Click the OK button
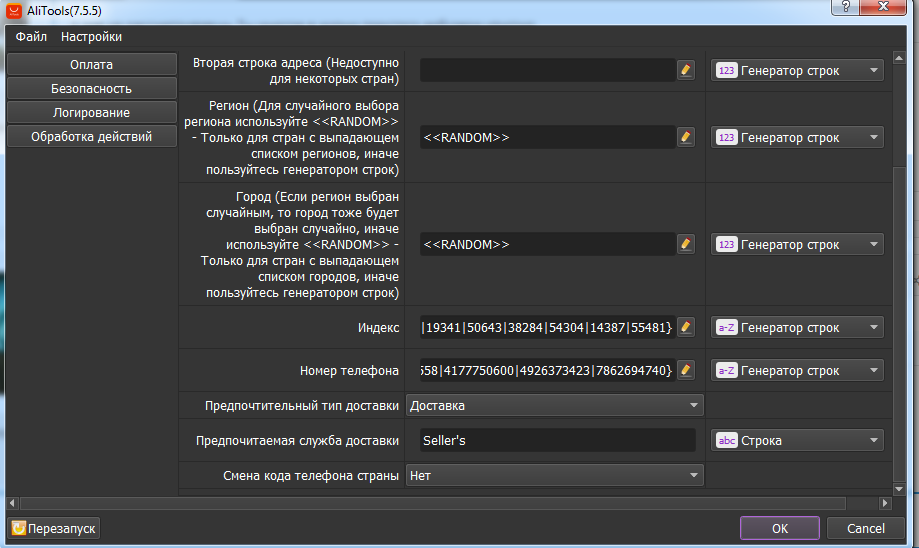 click(x=780, y=528)
